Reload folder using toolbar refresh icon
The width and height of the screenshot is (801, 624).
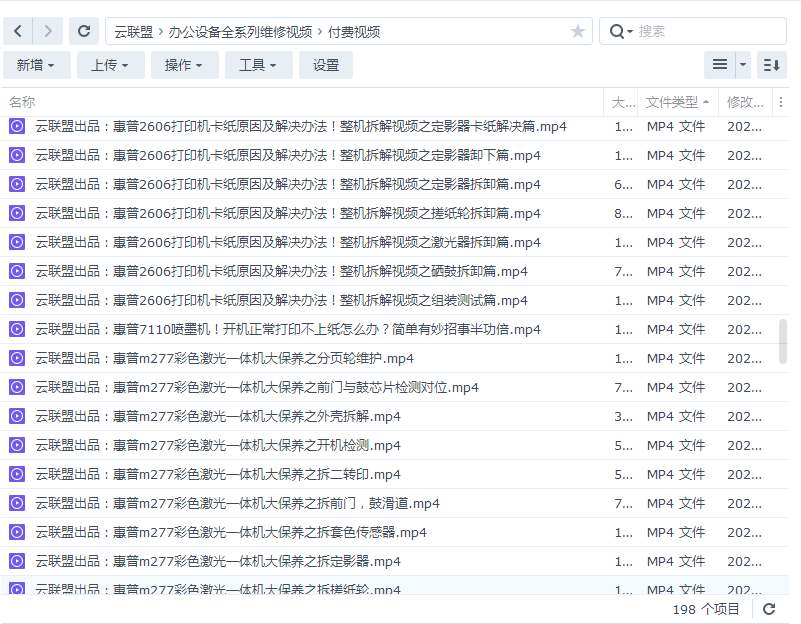tap(84, 31)
